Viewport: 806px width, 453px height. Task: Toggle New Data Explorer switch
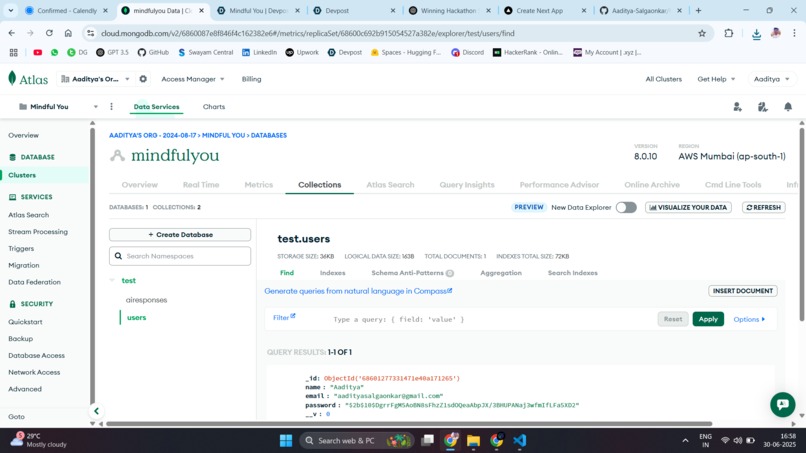(626, 207)
